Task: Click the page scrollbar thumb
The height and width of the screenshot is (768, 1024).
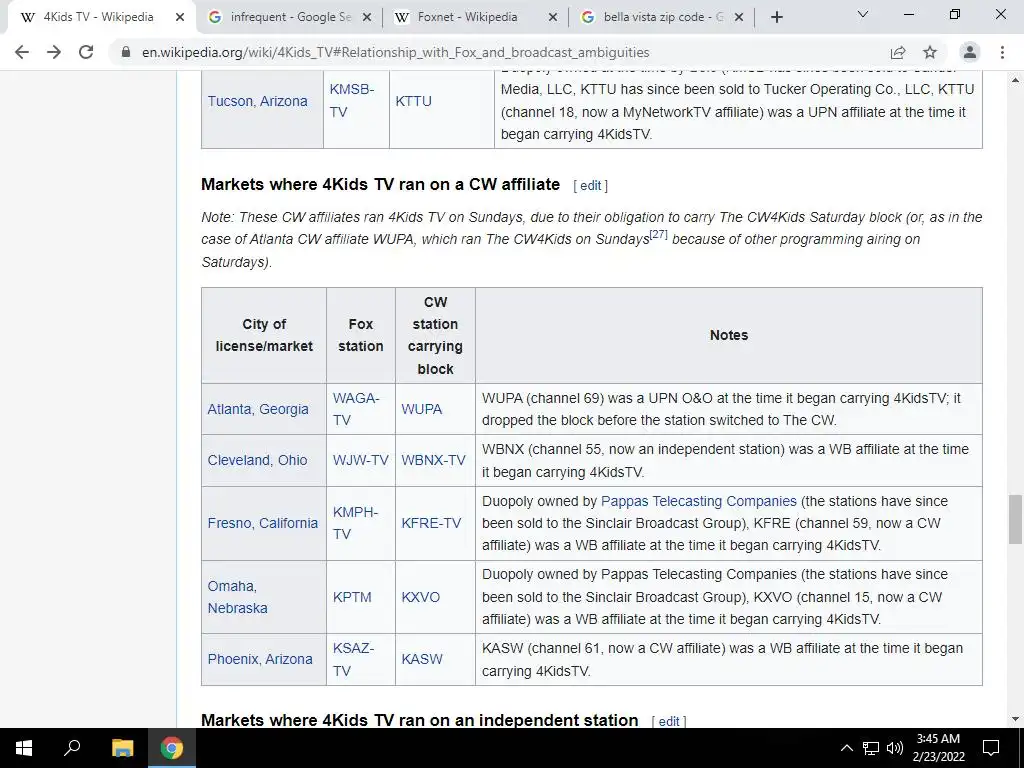Action: pos(1015,519)
